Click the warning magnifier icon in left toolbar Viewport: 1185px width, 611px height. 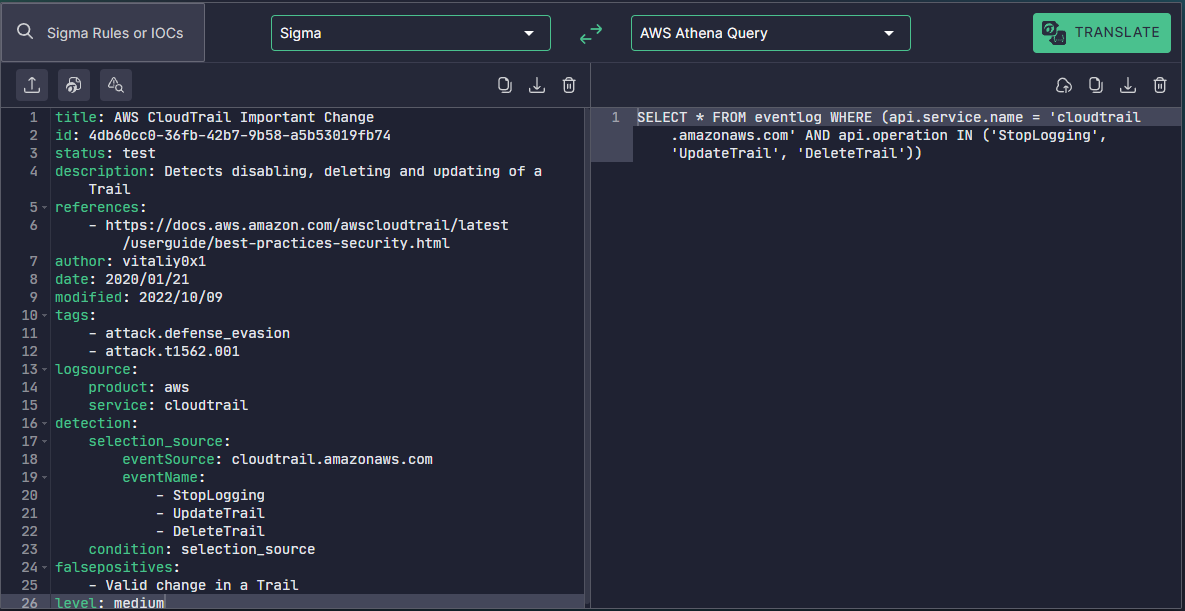pyautogui.click(x=116, y=85)
